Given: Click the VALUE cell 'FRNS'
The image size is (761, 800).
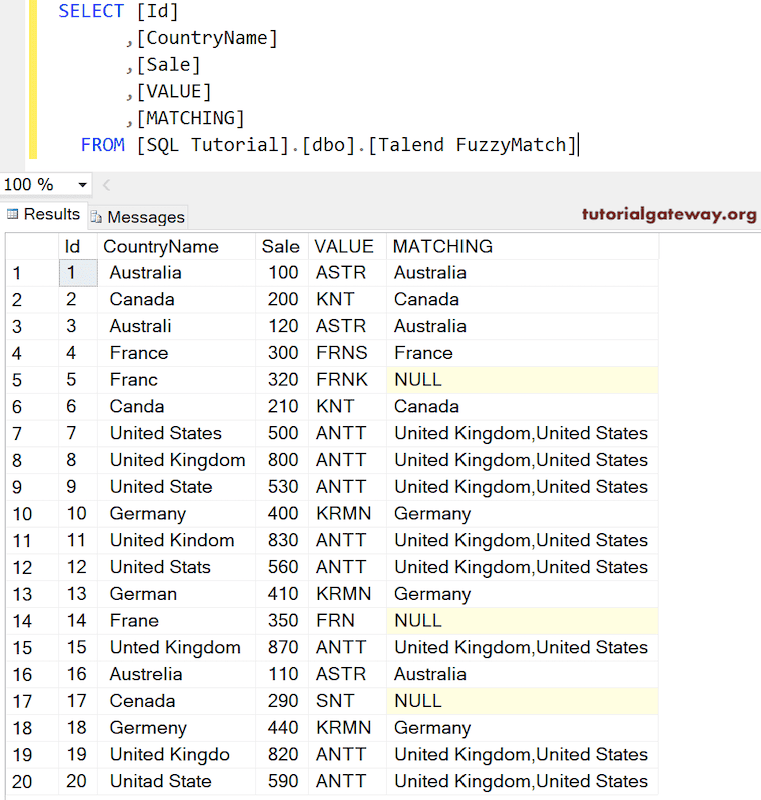Looking at the screenshot, I should [347, 353].
